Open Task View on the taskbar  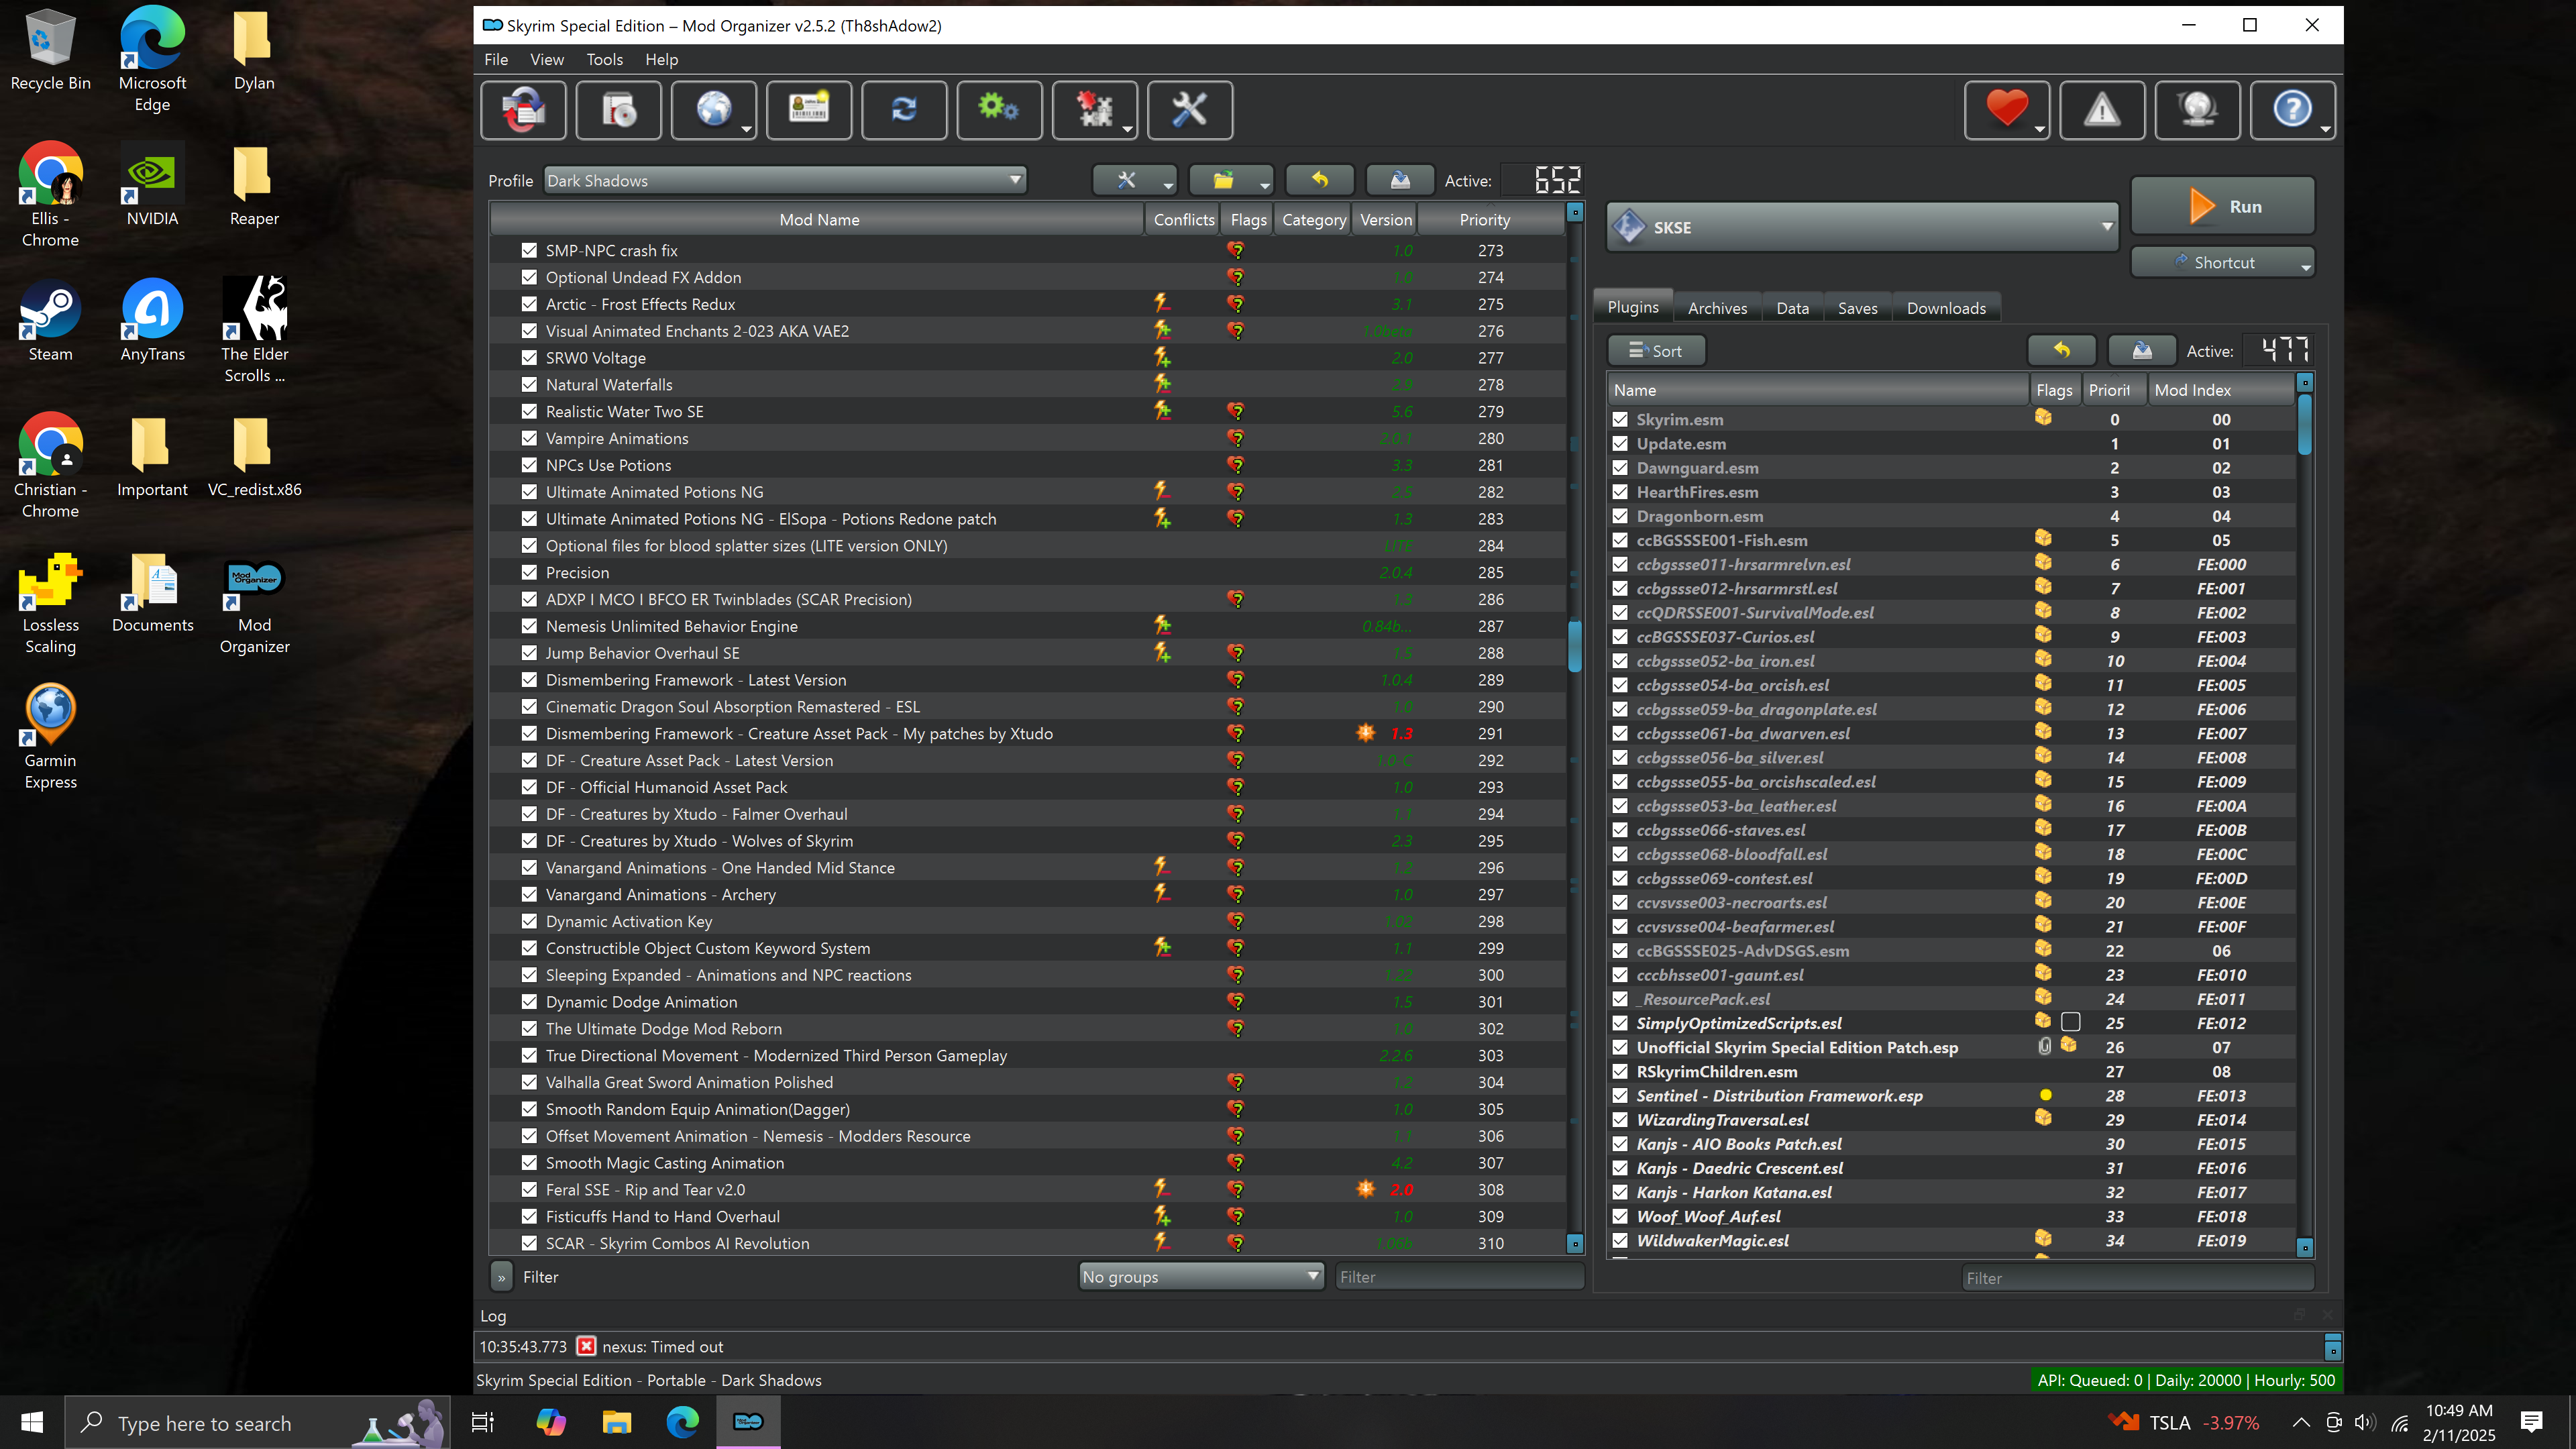tap(482, 1422)
